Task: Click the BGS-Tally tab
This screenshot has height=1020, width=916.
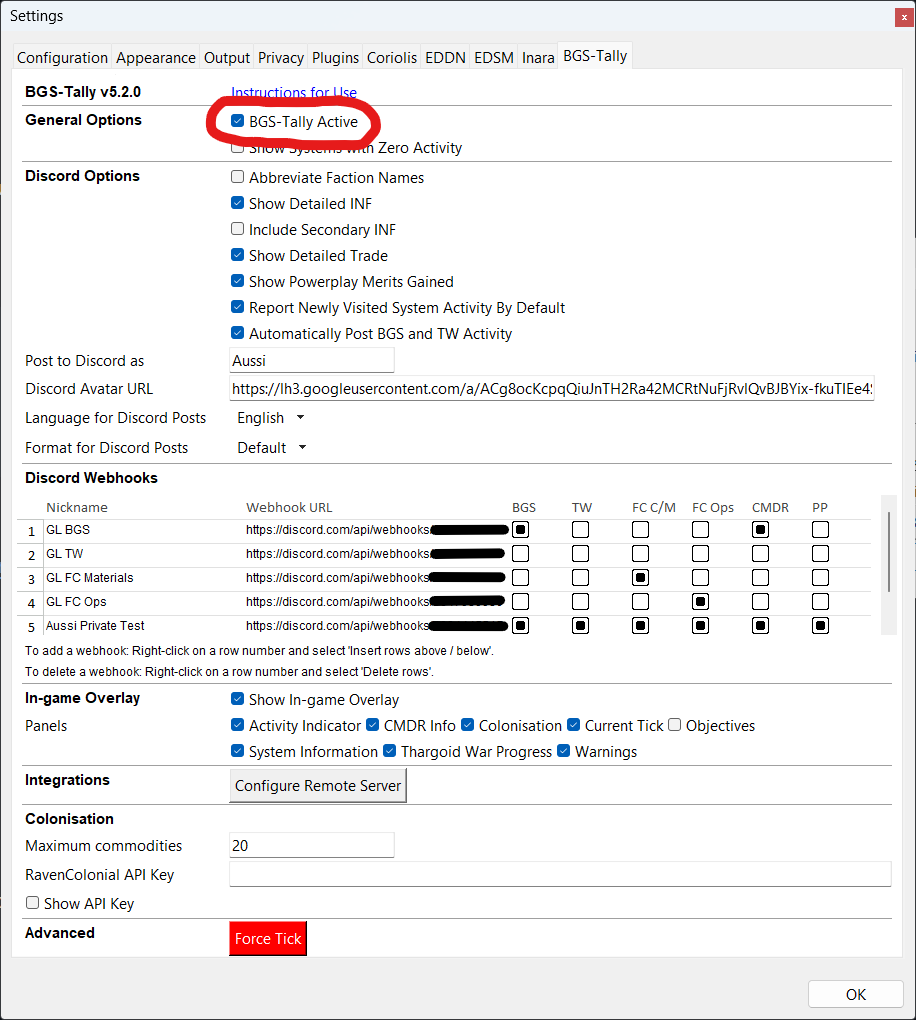Action: (x=595, y=56)
